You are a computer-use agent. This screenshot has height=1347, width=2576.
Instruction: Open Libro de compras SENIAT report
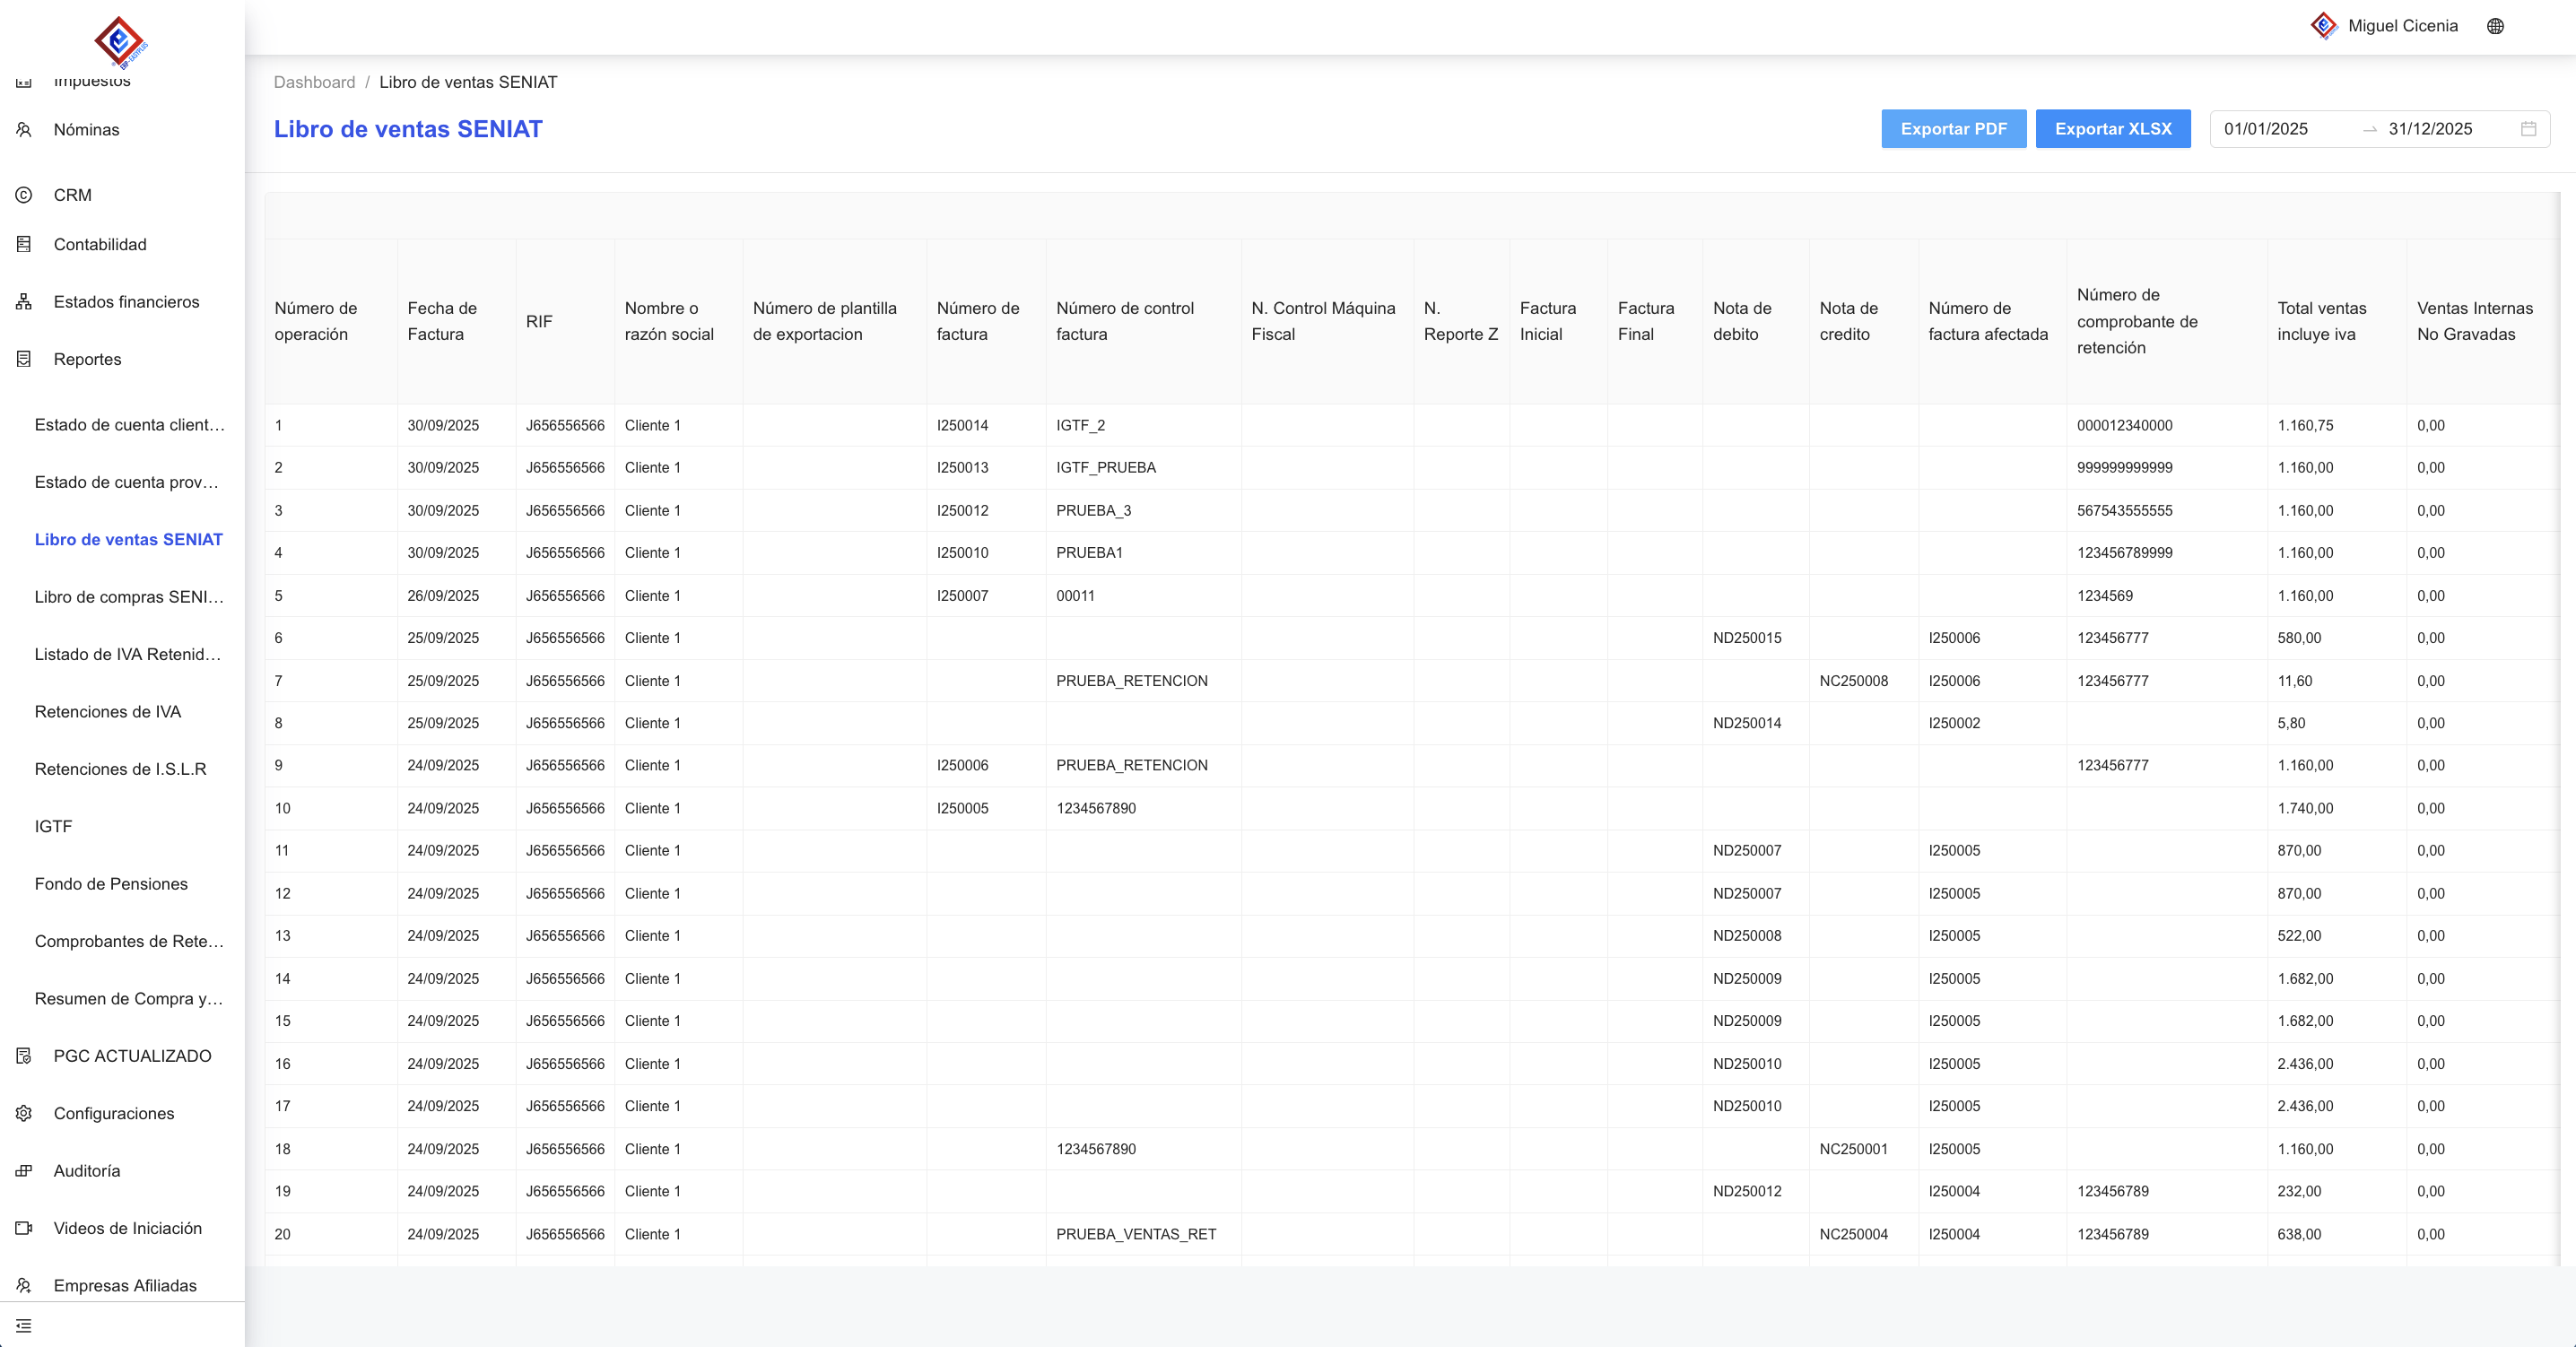129,597
